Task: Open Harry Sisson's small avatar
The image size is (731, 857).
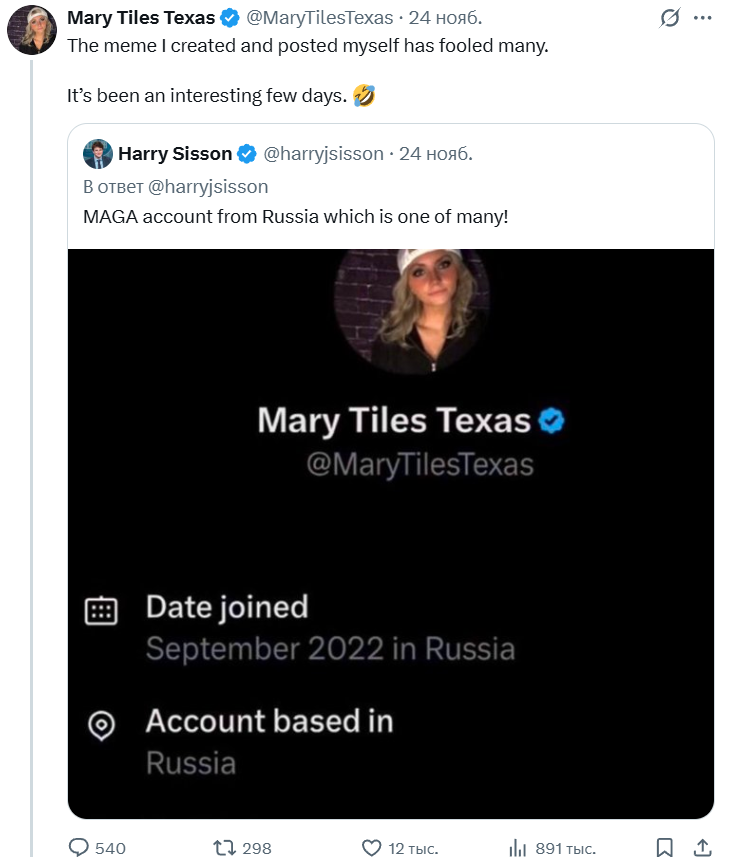Action: pos(97,153)
